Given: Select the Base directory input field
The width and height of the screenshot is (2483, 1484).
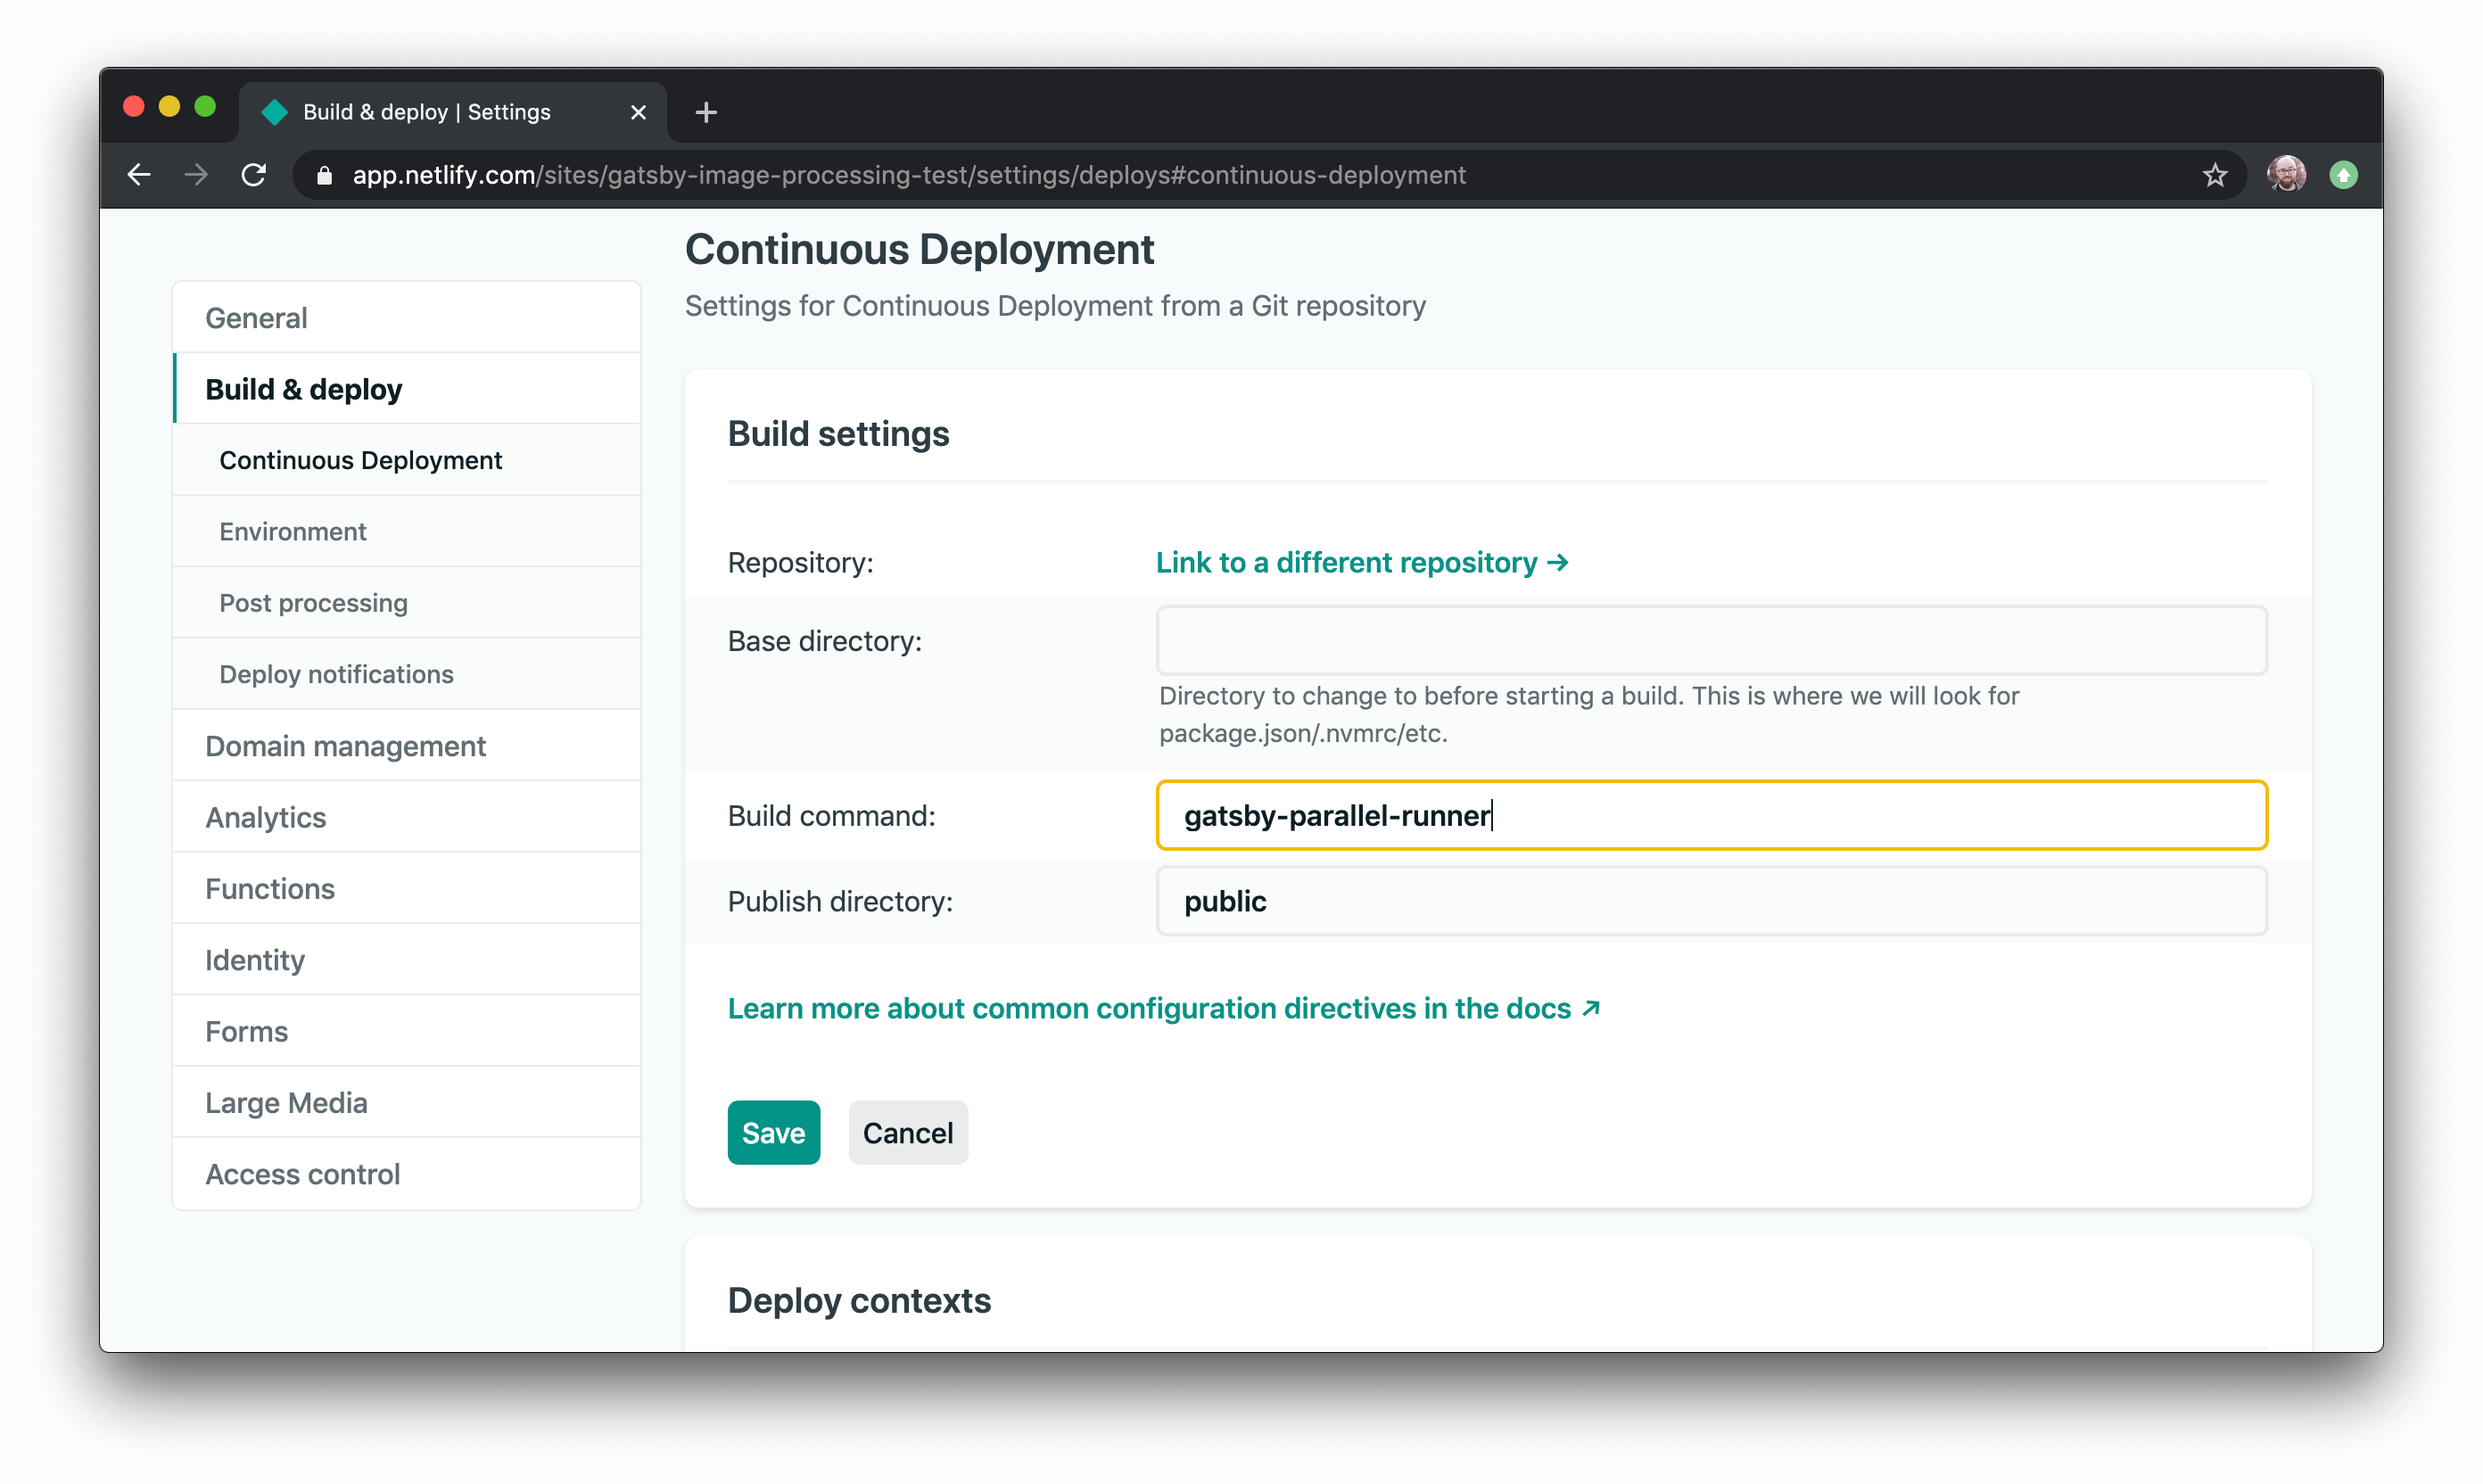Looking at the screenshot, I should tap(1712, 641).
